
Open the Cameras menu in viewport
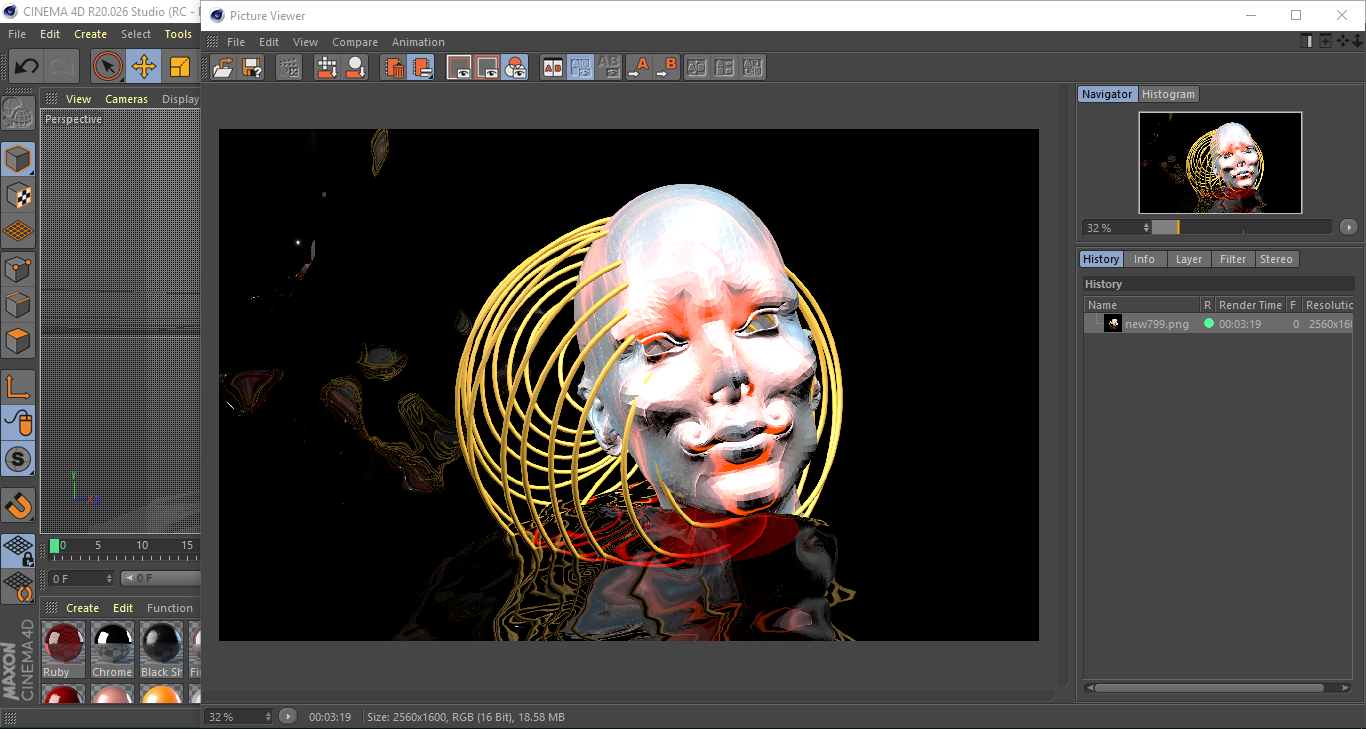pyautogui.click(x=126, y=99)
